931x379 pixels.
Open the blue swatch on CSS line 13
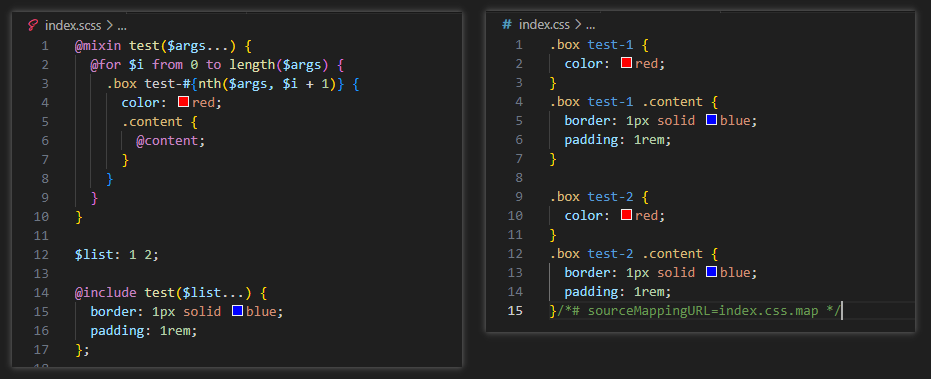pos(711,272)
